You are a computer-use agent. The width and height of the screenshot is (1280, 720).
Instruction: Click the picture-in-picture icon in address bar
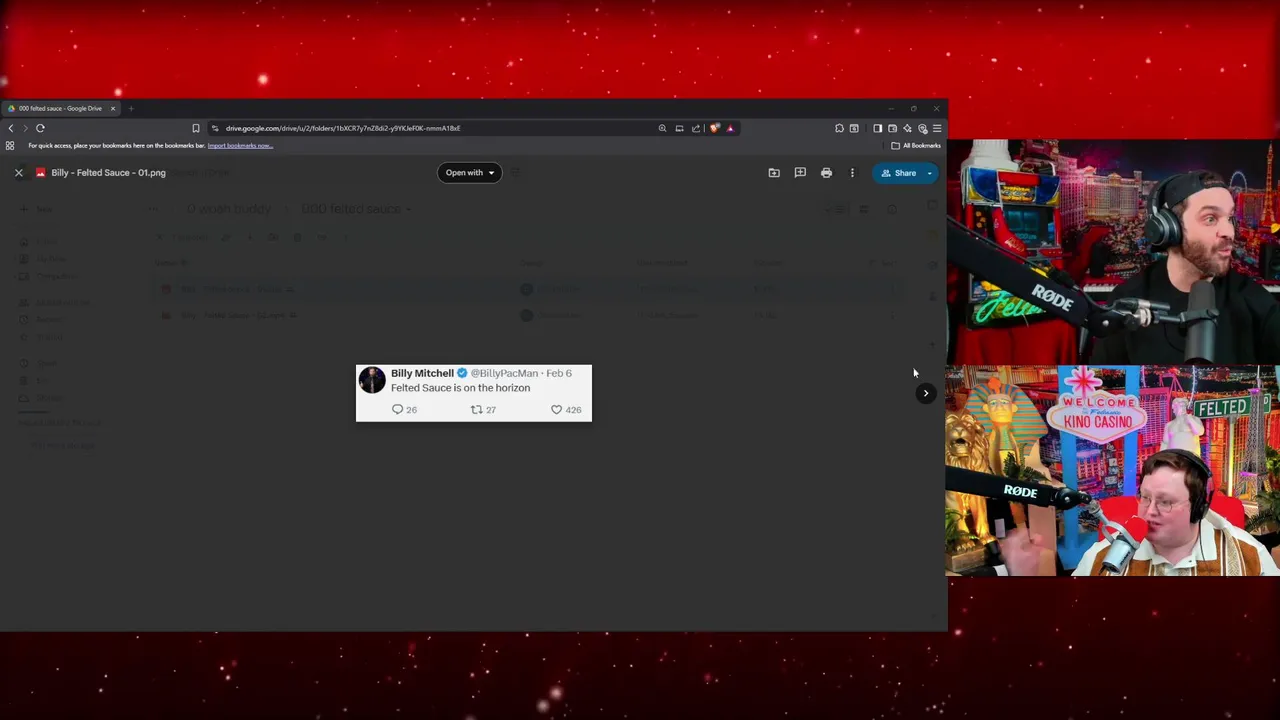point(679,128)
